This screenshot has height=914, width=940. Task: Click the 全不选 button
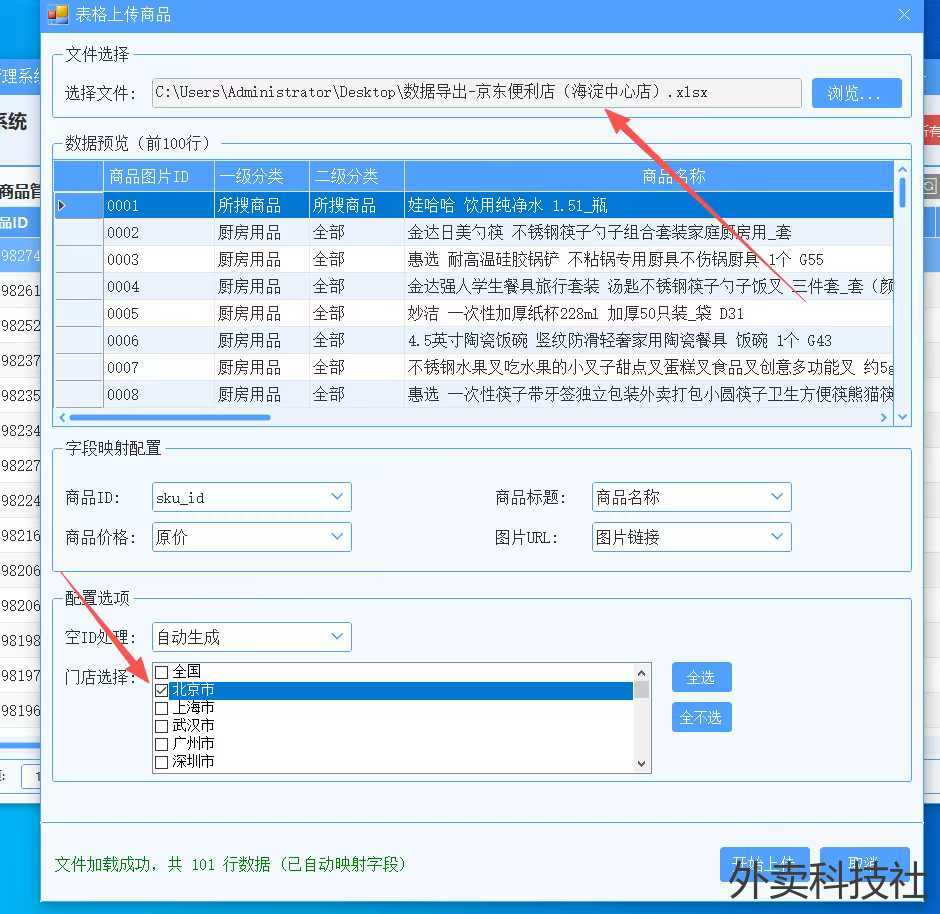click(701, 717)
